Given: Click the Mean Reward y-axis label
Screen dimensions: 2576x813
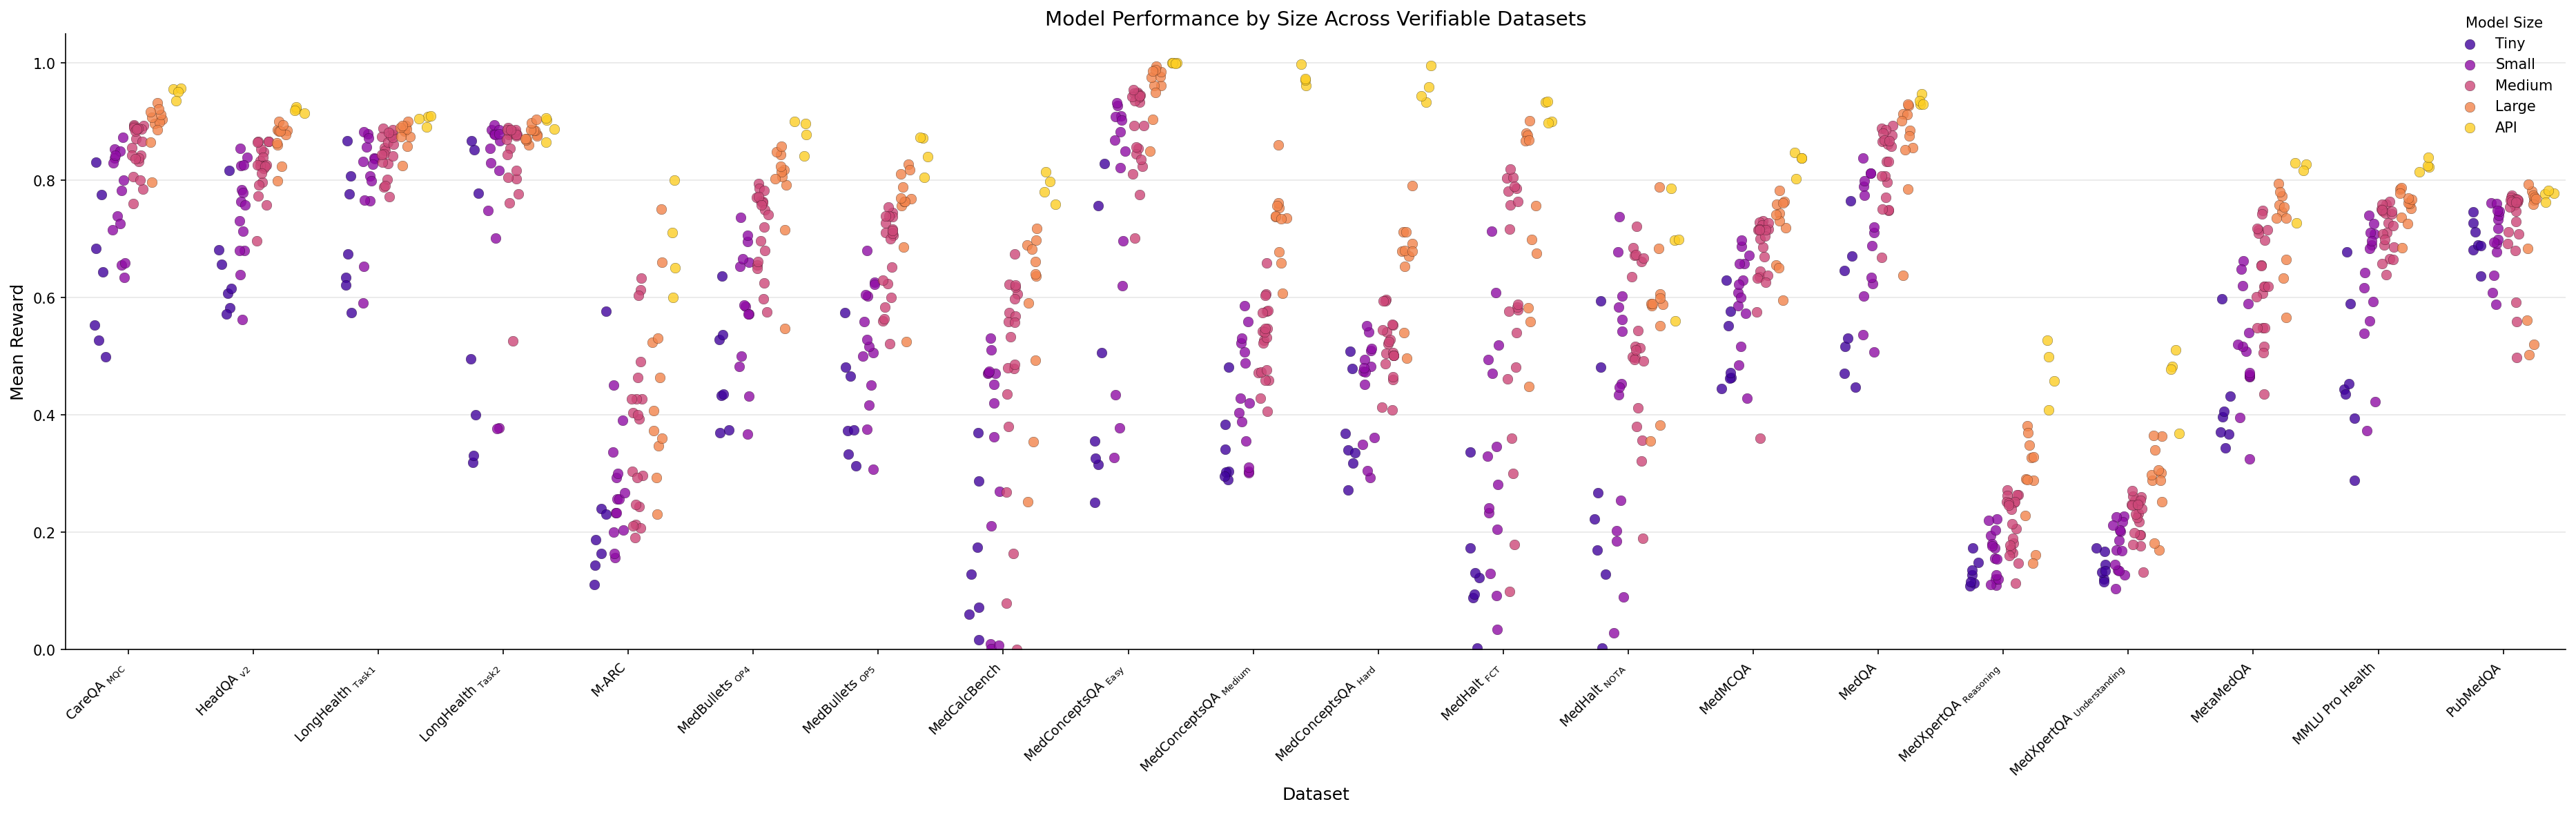Looking at the screenshot, I should [x=18, y=342].
